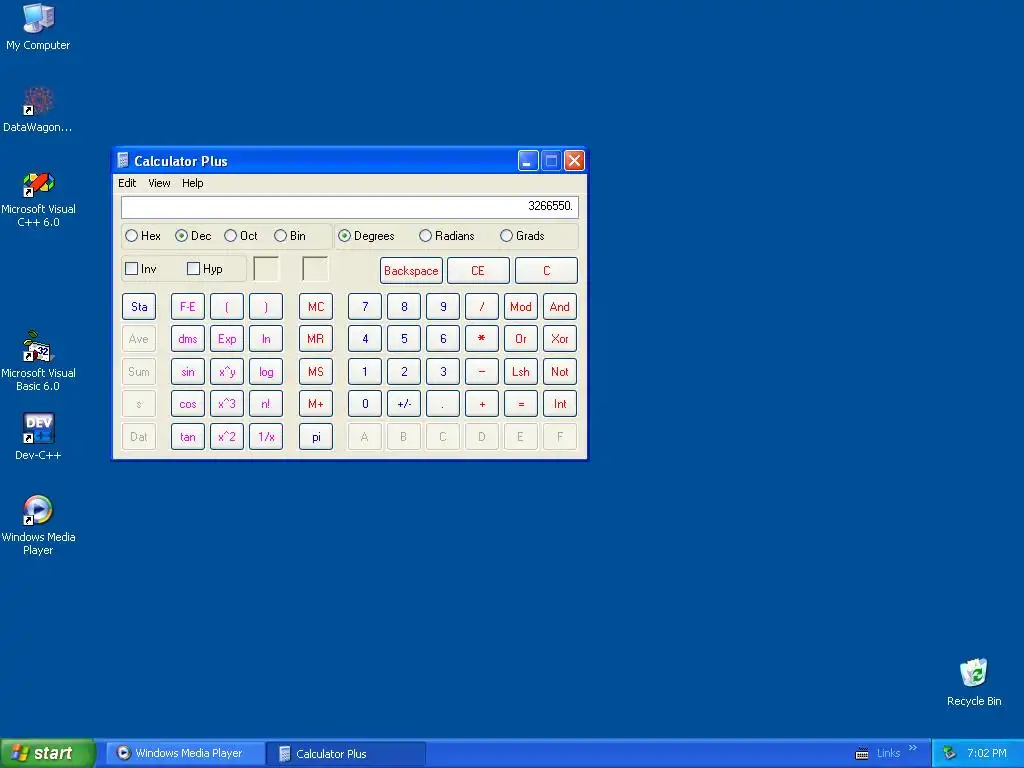The height and width of the screenshot is (768, 1024).
Task: Switch to Windows Media Player taskbar button
Action: point(185,753)
